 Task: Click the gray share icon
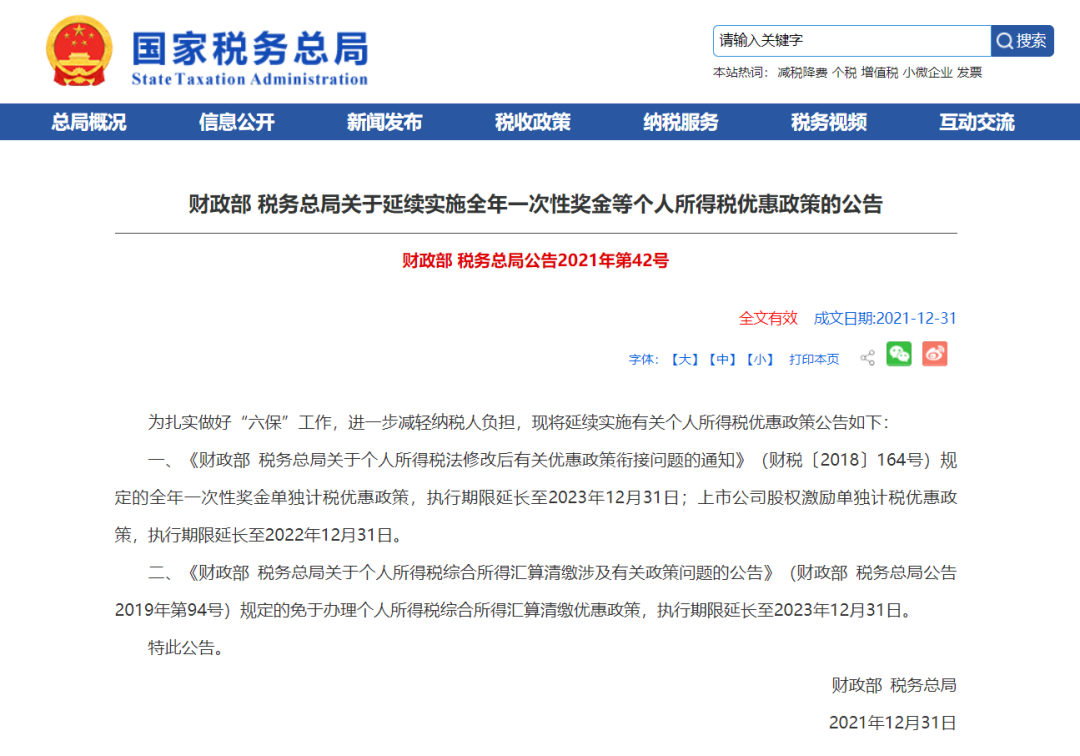point(868,358)
